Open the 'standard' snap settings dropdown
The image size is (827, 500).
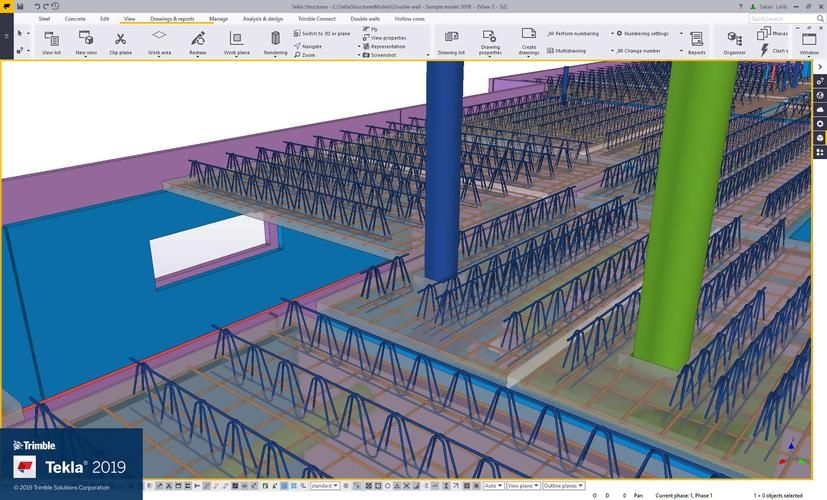(x=324, y=486)
